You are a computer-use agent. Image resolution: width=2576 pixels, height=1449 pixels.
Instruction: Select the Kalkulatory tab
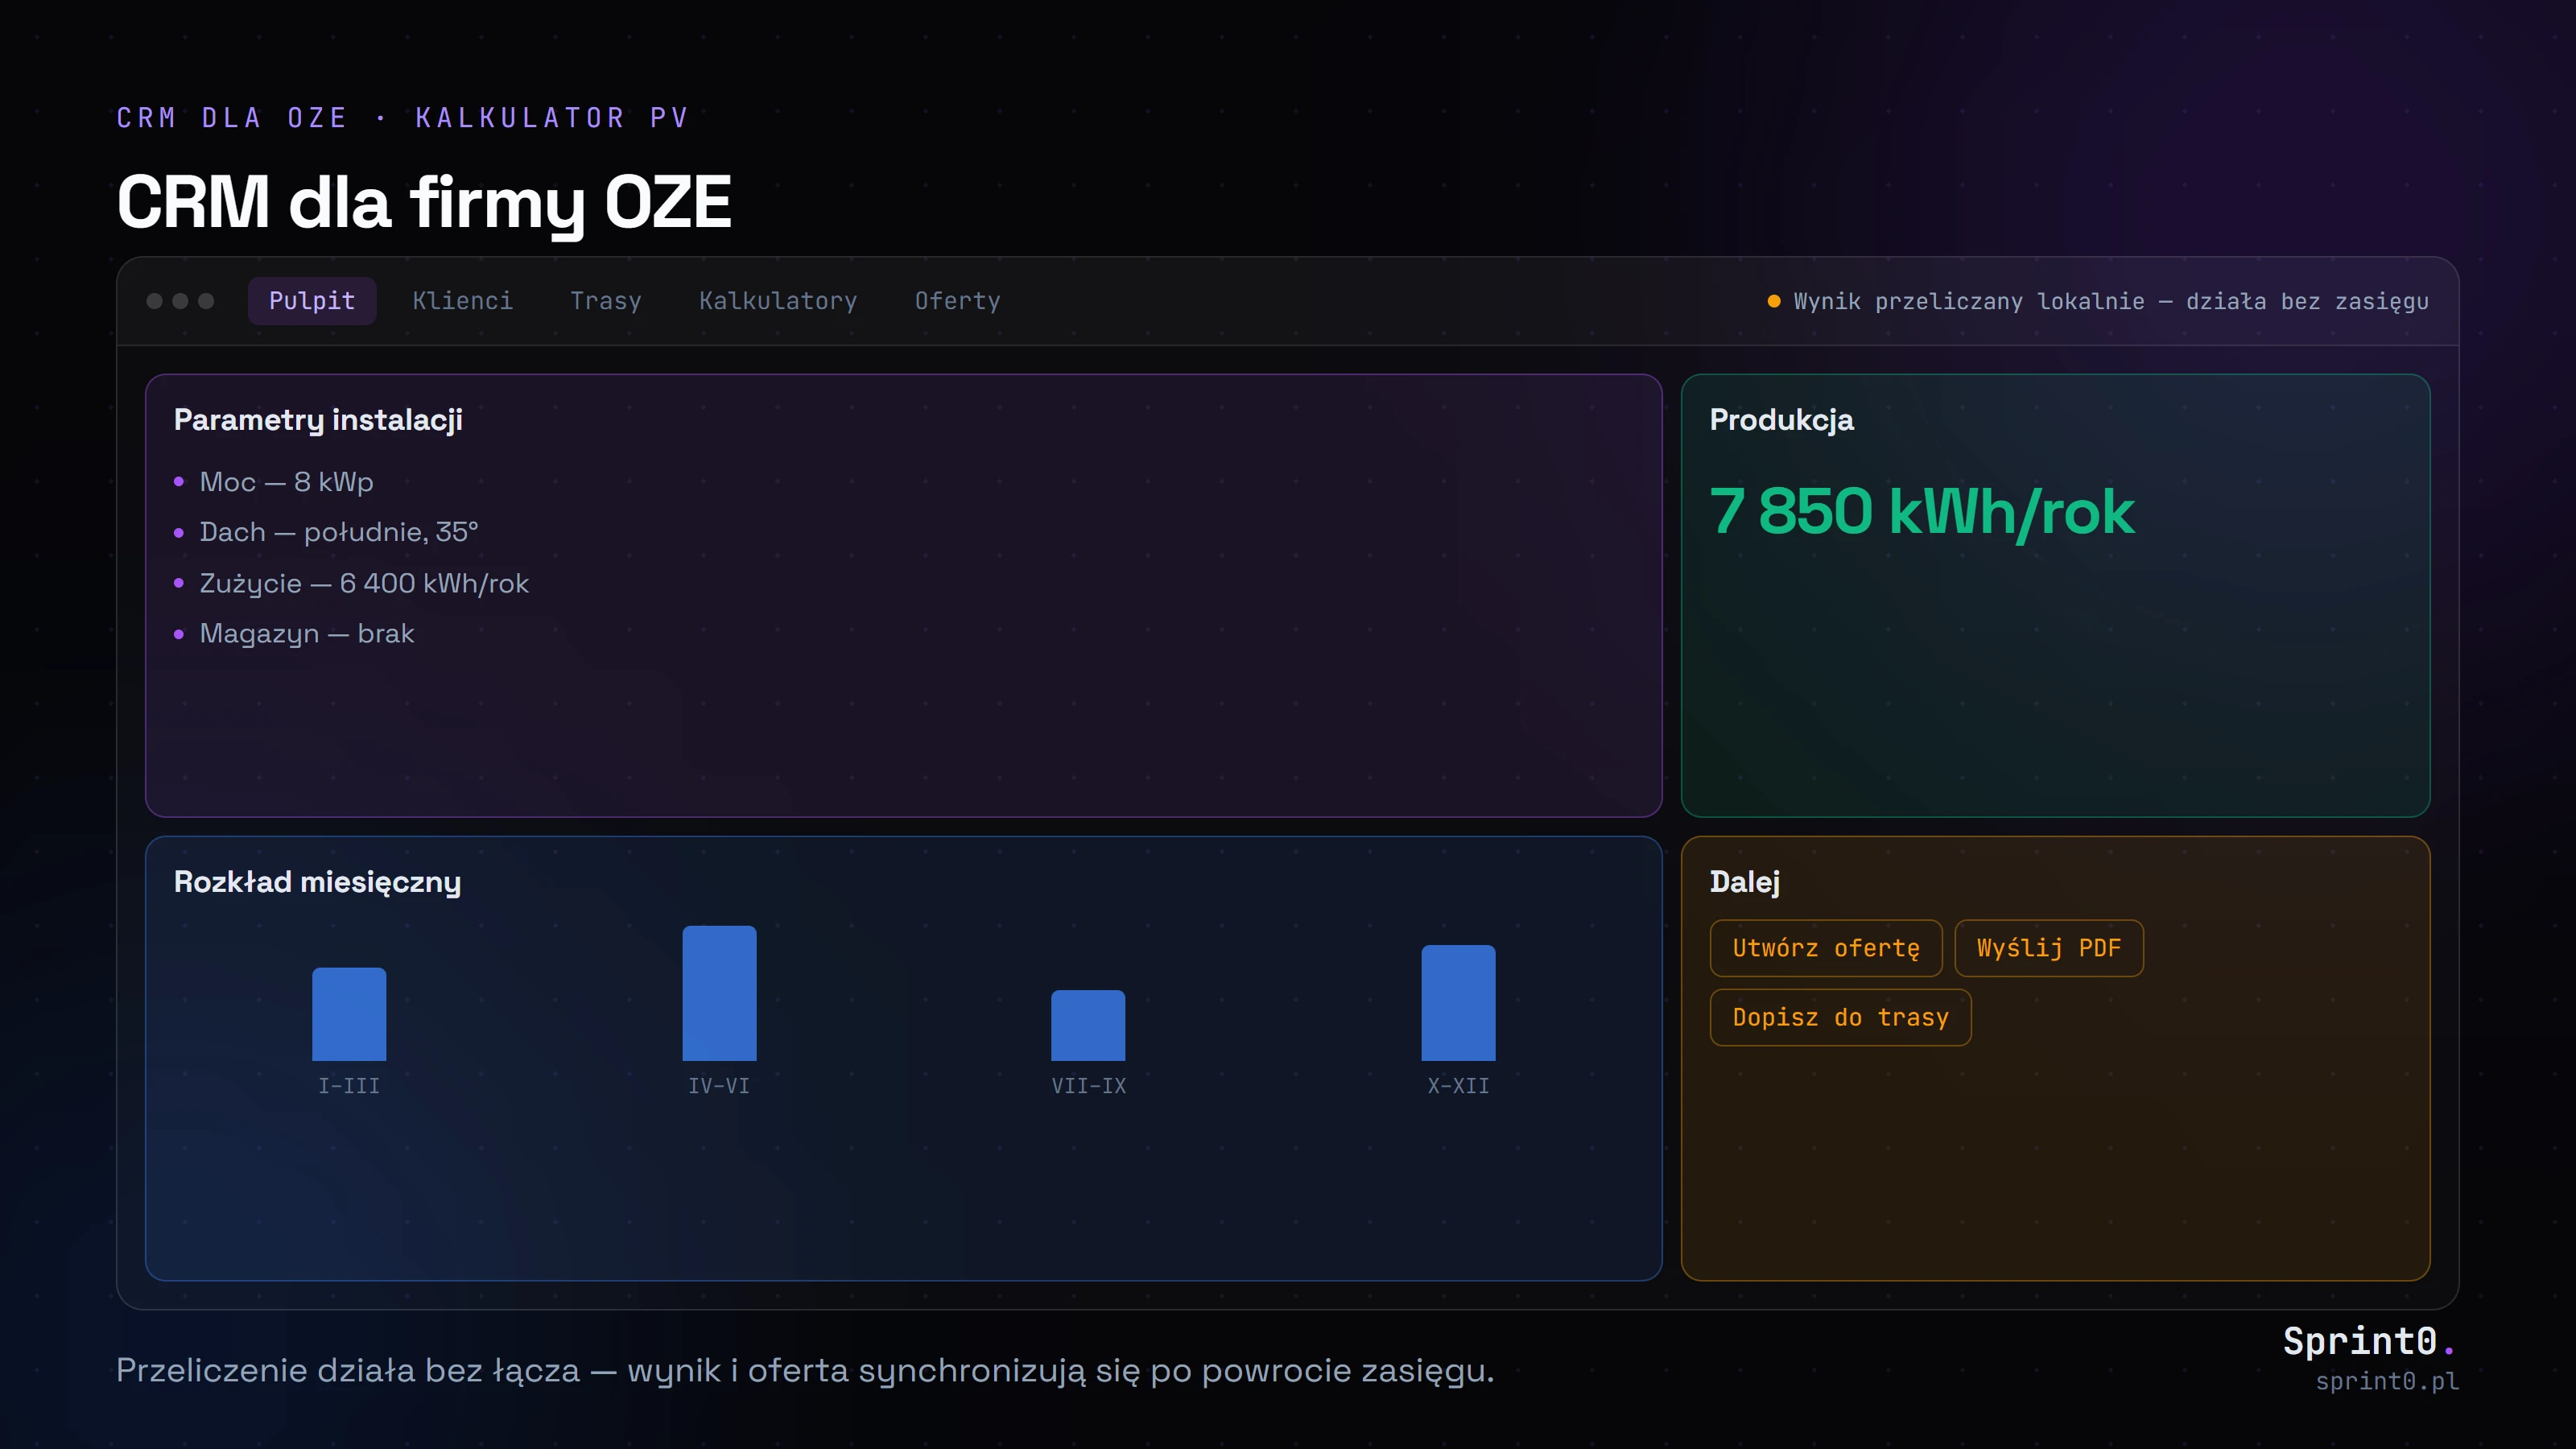click(778, 301)
